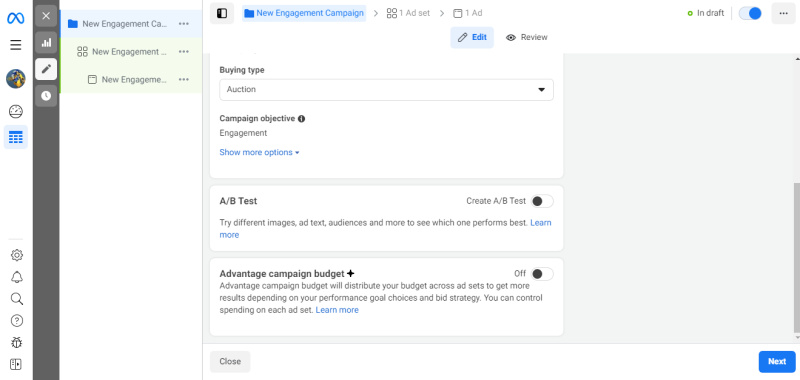Open the account profile avatar

[x=16, y=79]
